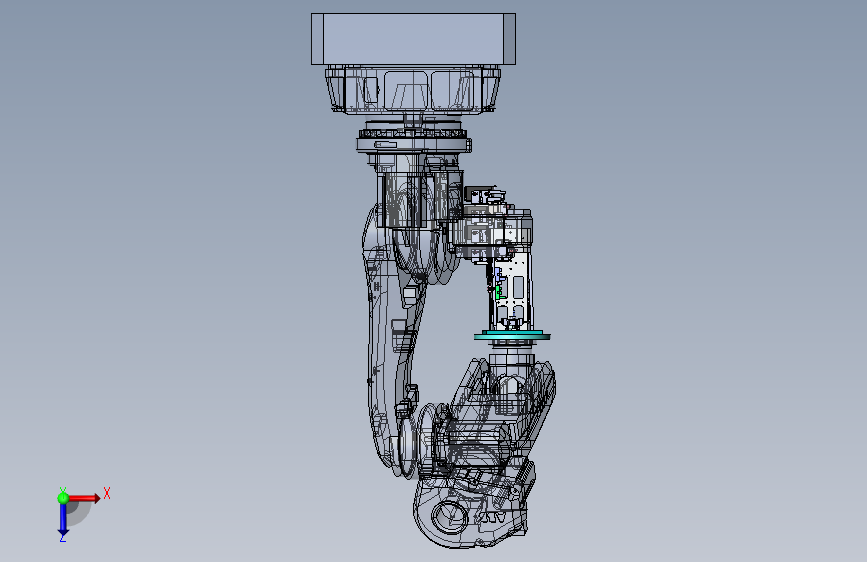Select the rectangular mounting block atop robot

coord(413,39)
